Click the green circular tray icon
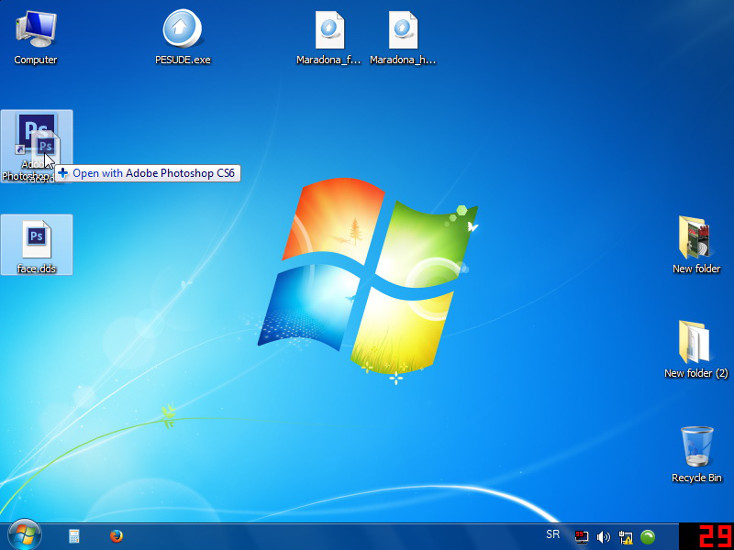This screenshot has width=734, height=550. [x=648, y=537]
